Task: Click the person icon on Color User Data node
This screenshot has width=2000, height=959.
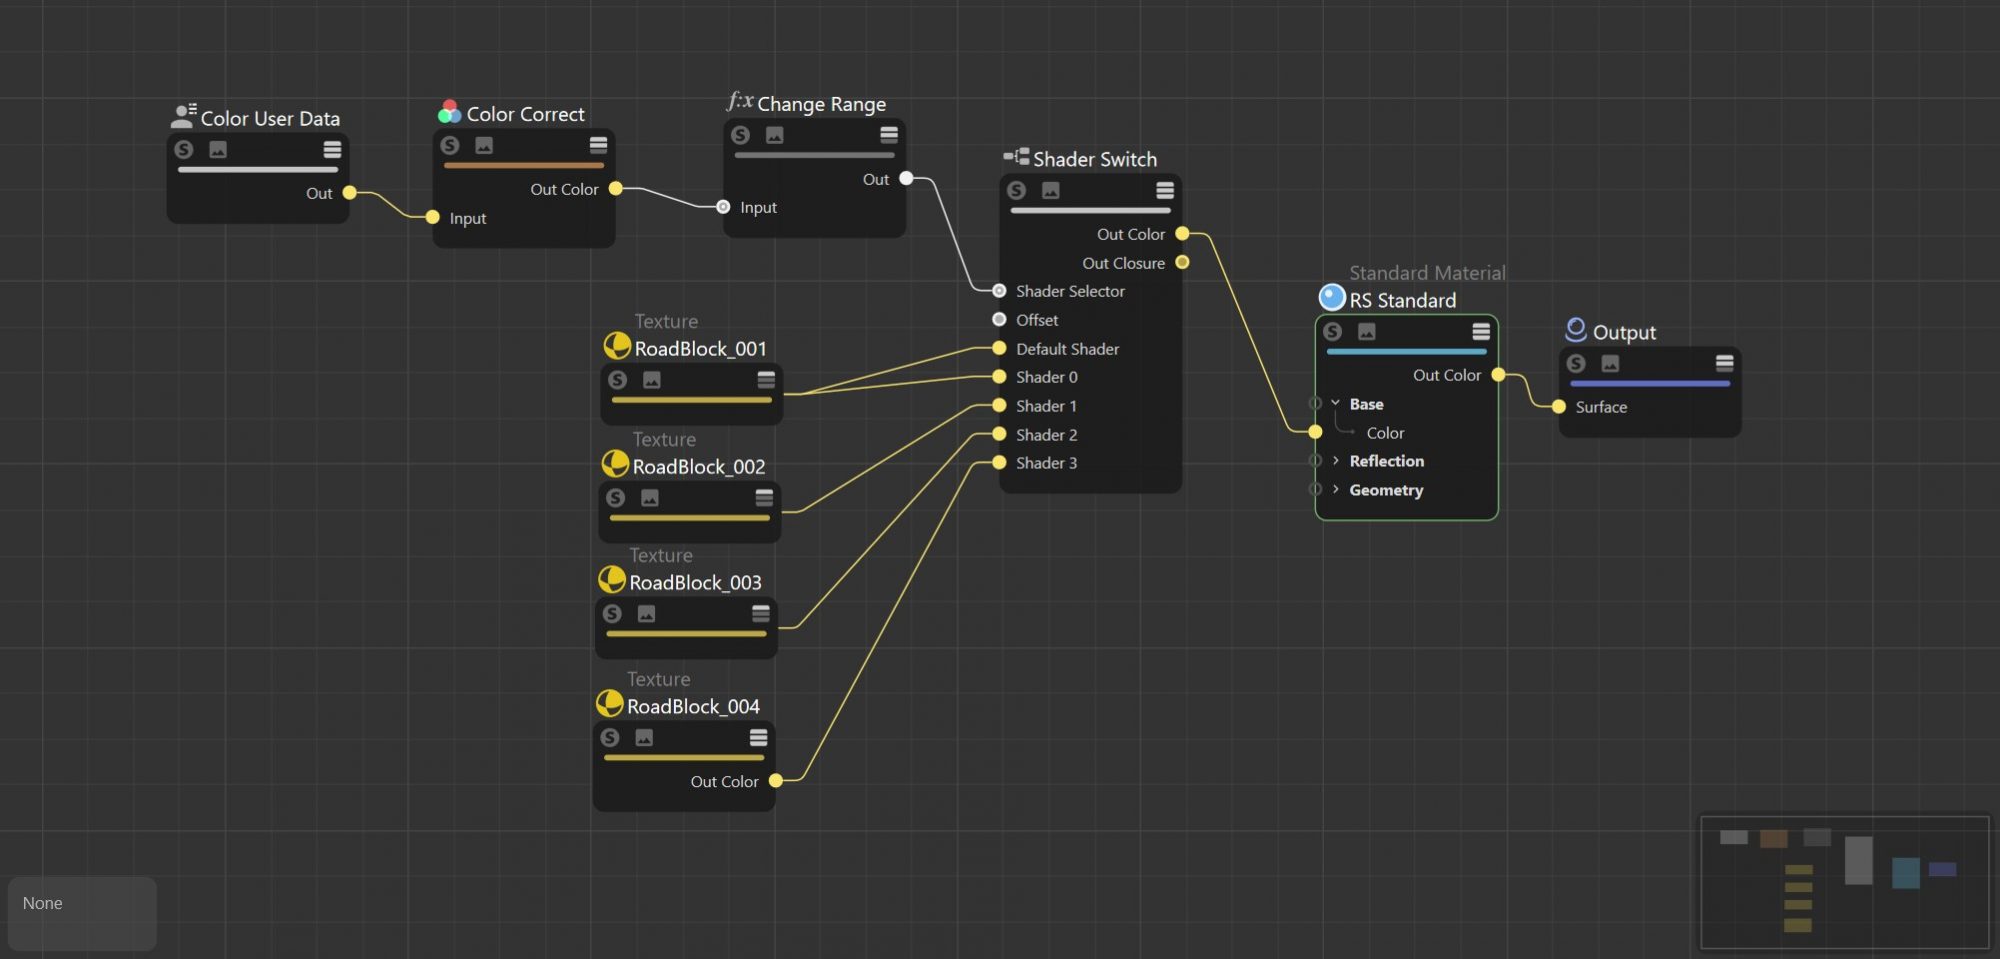Action: [183, 116]
